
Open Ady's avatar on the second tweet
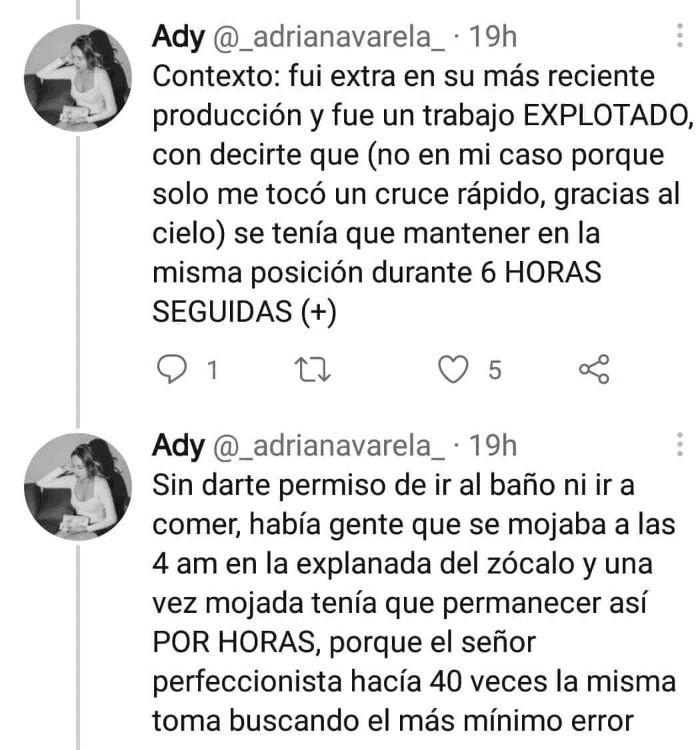(x=78, y=487)
